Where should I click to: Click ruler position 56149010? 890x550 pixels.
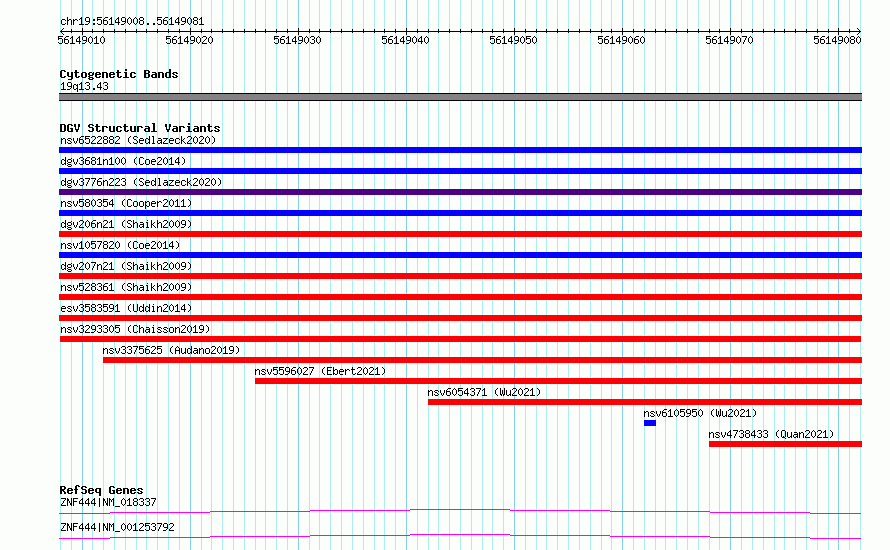[x=82, y=40]
